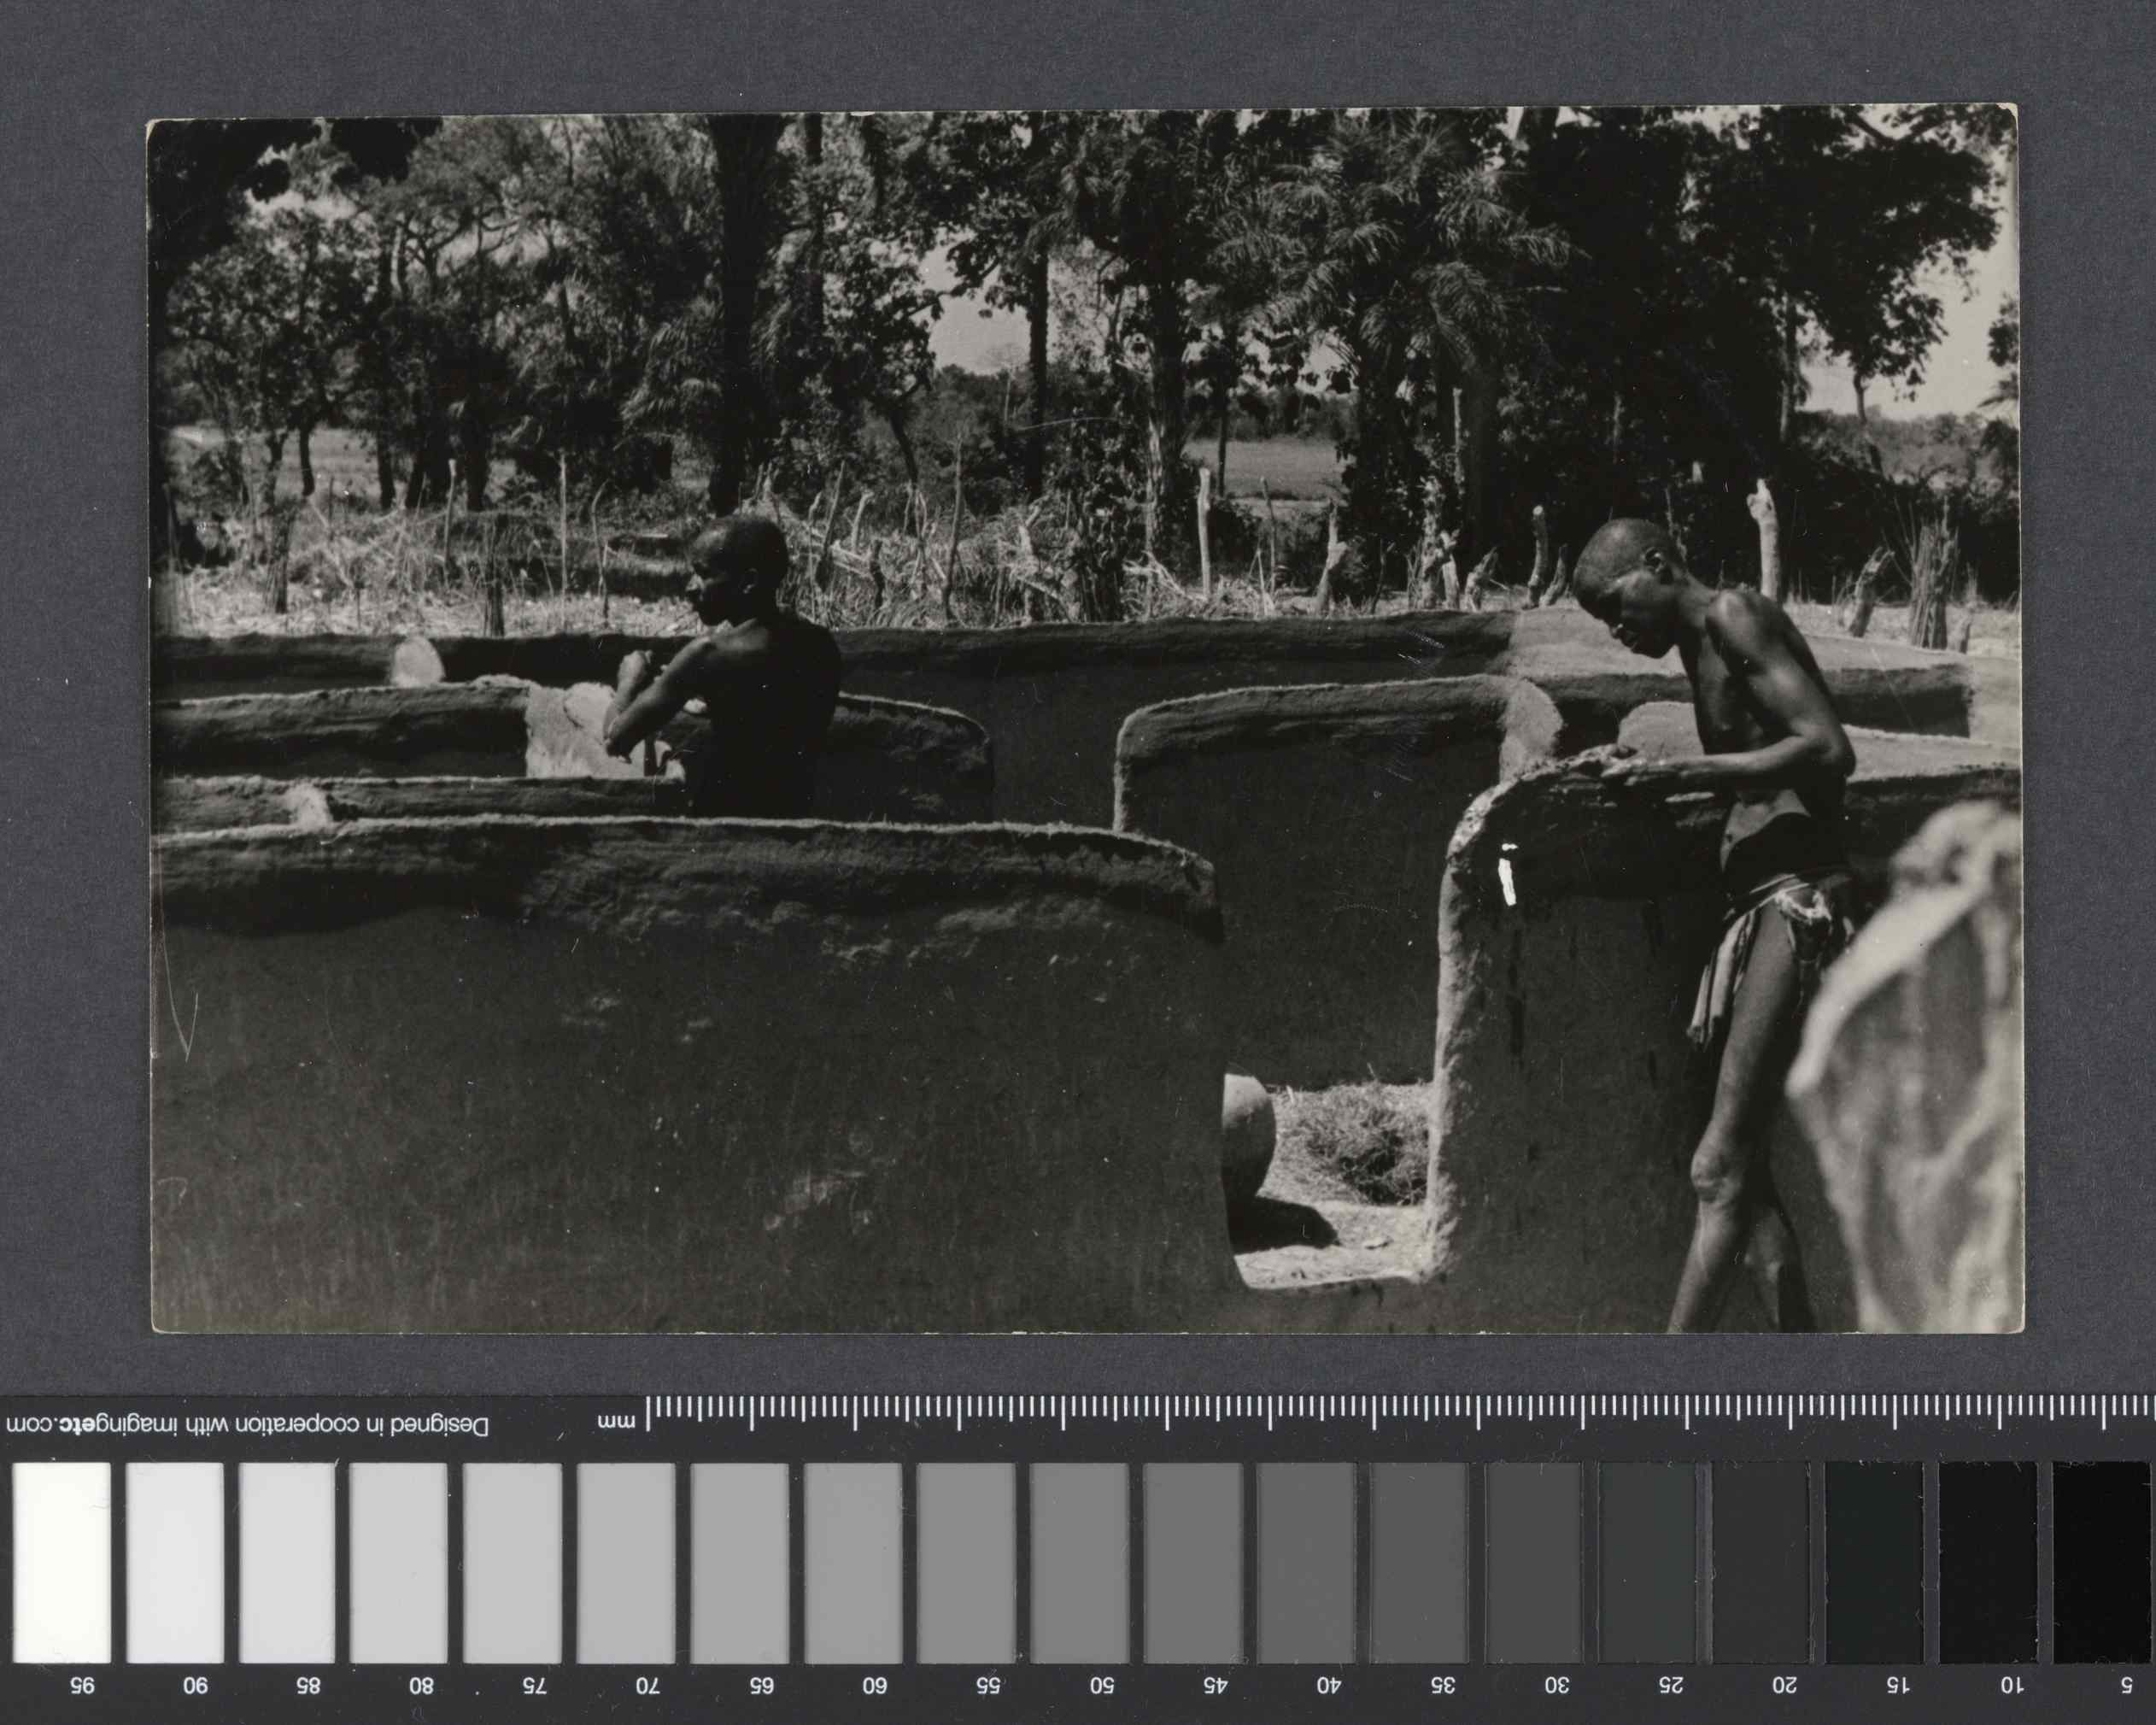Click the millimeter ruler scale
2156x1725 pixels.
1400,1413
